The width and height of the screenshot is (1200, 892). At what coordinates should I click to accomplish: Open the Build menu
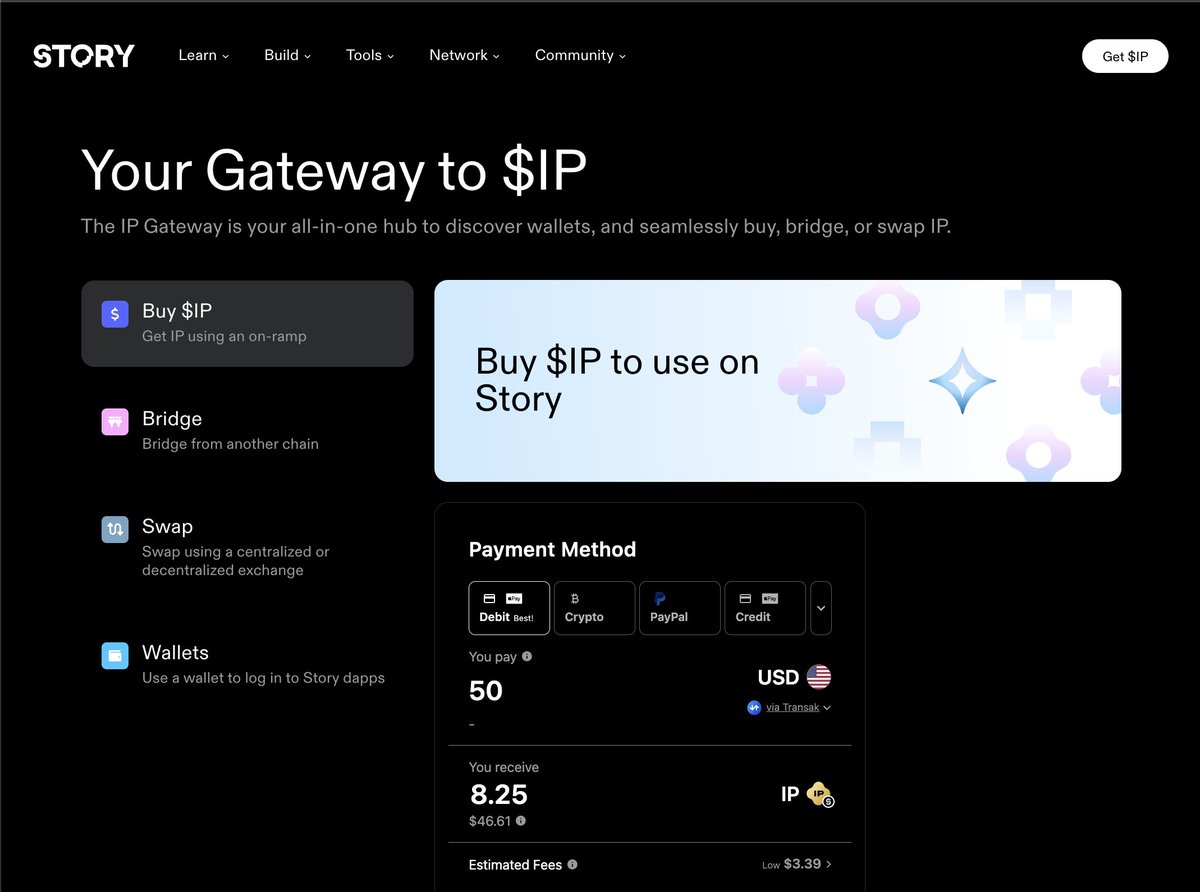click(x=288, y=55)
